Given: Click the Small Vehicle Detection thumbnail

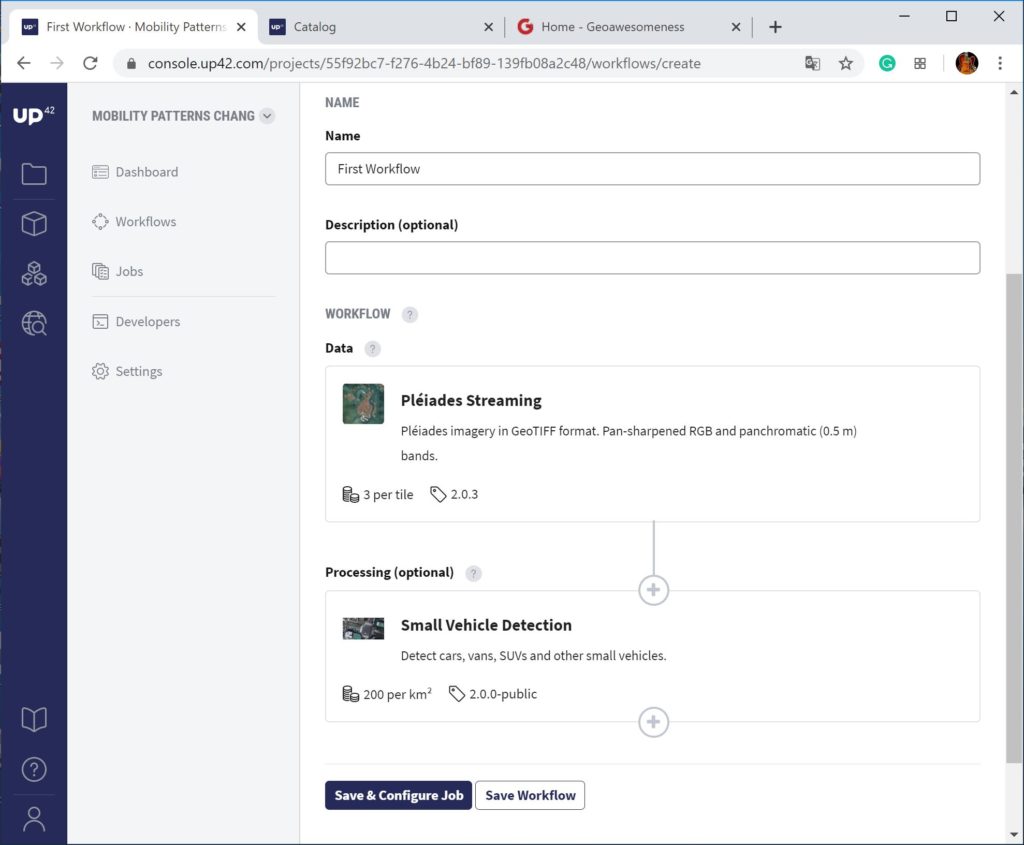Looking at the screenshot, I should (x=363, y=628).
